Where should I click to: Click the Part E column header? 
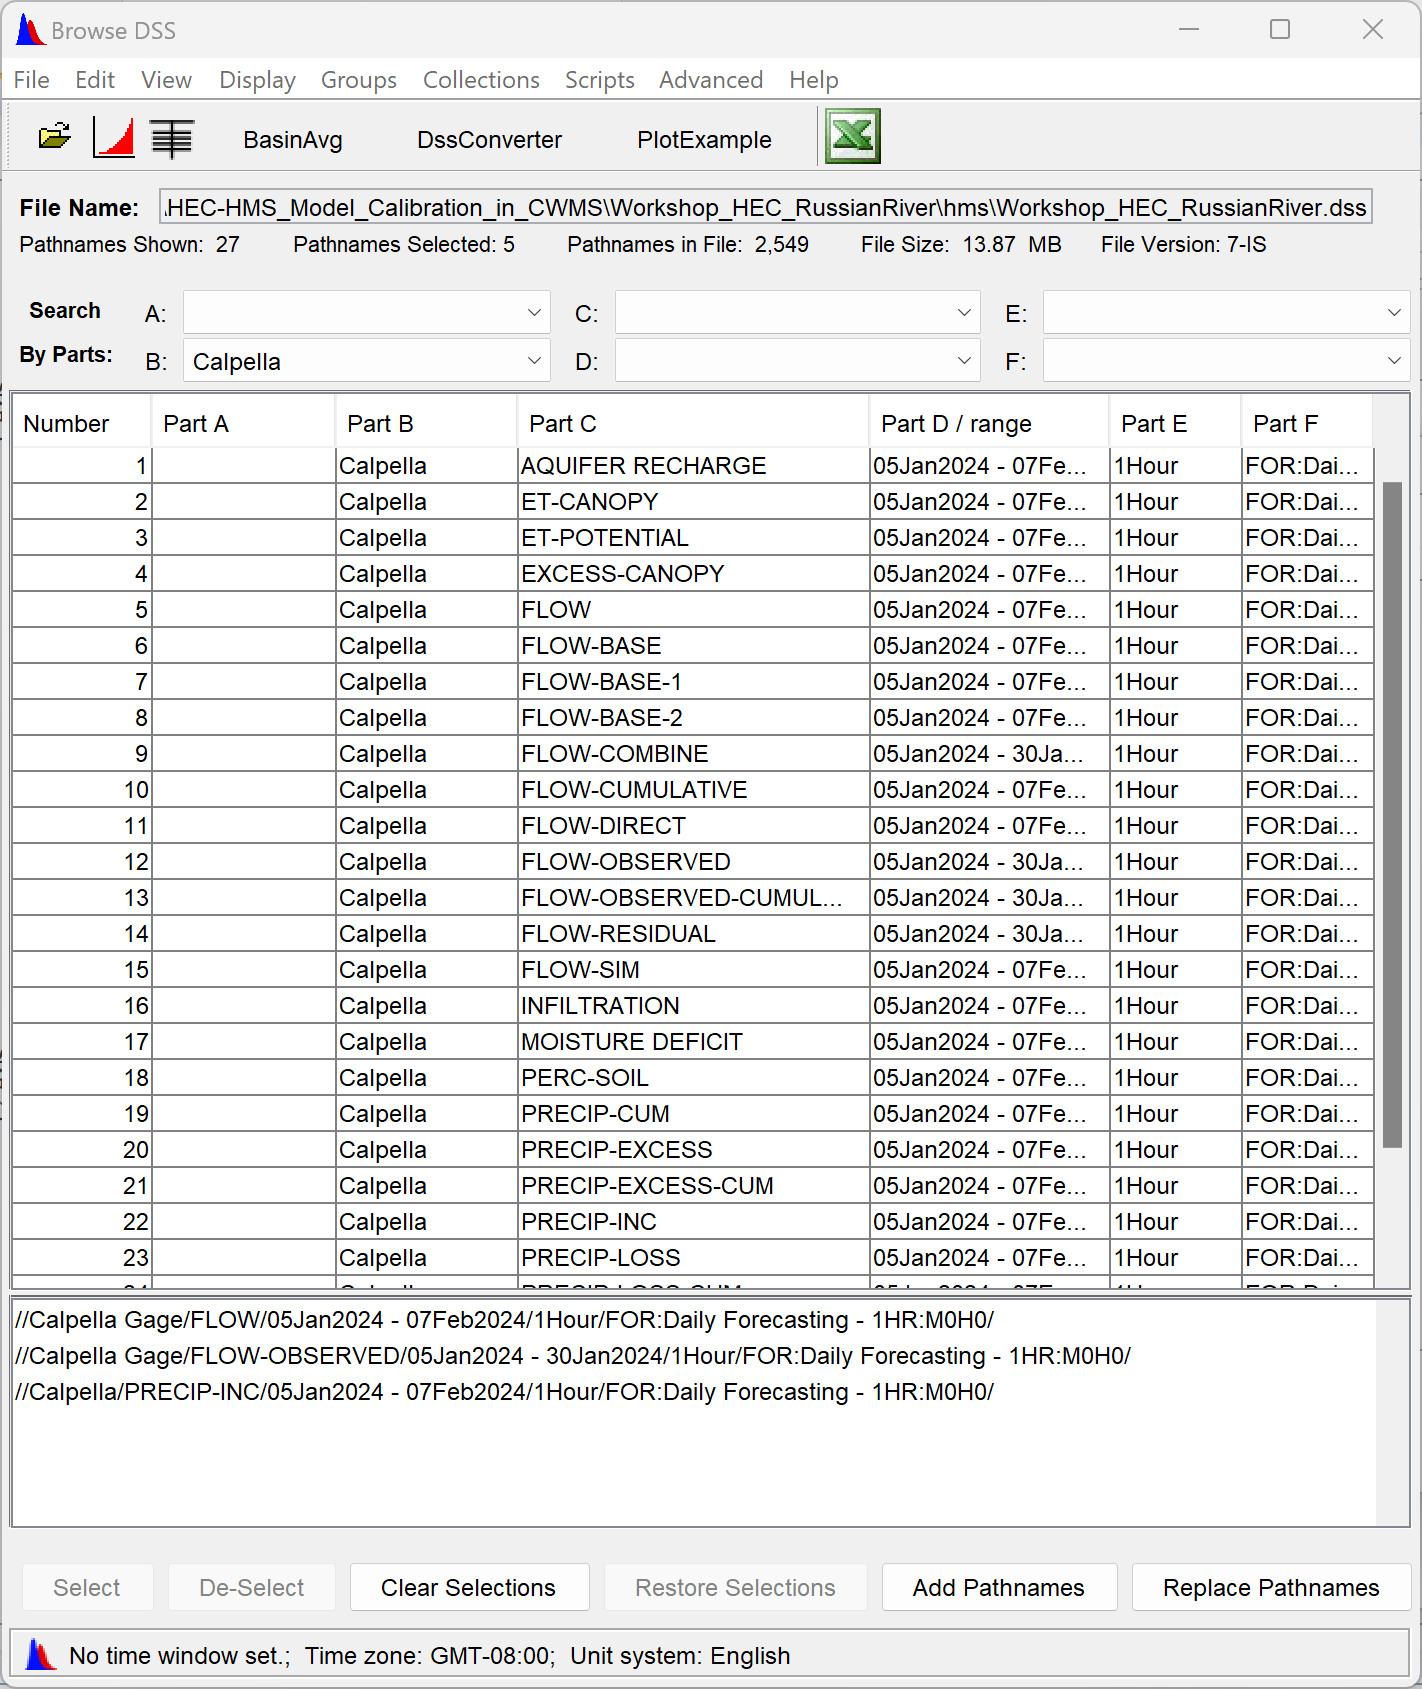coord(1175,423)
